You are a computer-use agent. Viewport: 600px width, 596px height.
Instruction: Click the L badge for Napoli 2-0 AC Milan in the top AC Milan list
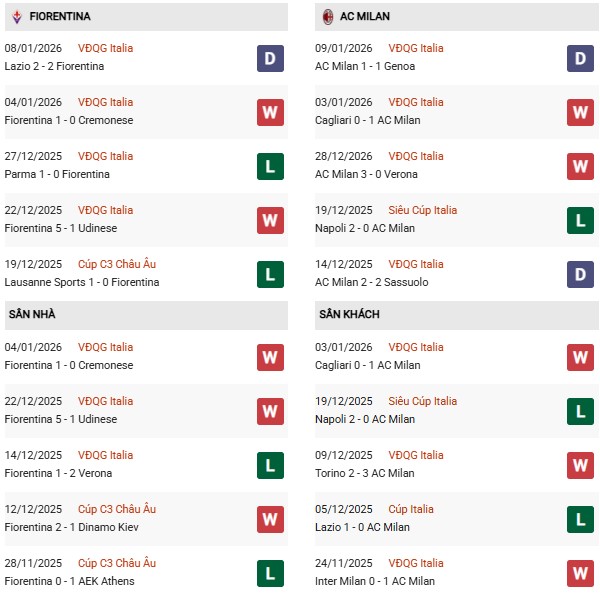pos(581,220)
